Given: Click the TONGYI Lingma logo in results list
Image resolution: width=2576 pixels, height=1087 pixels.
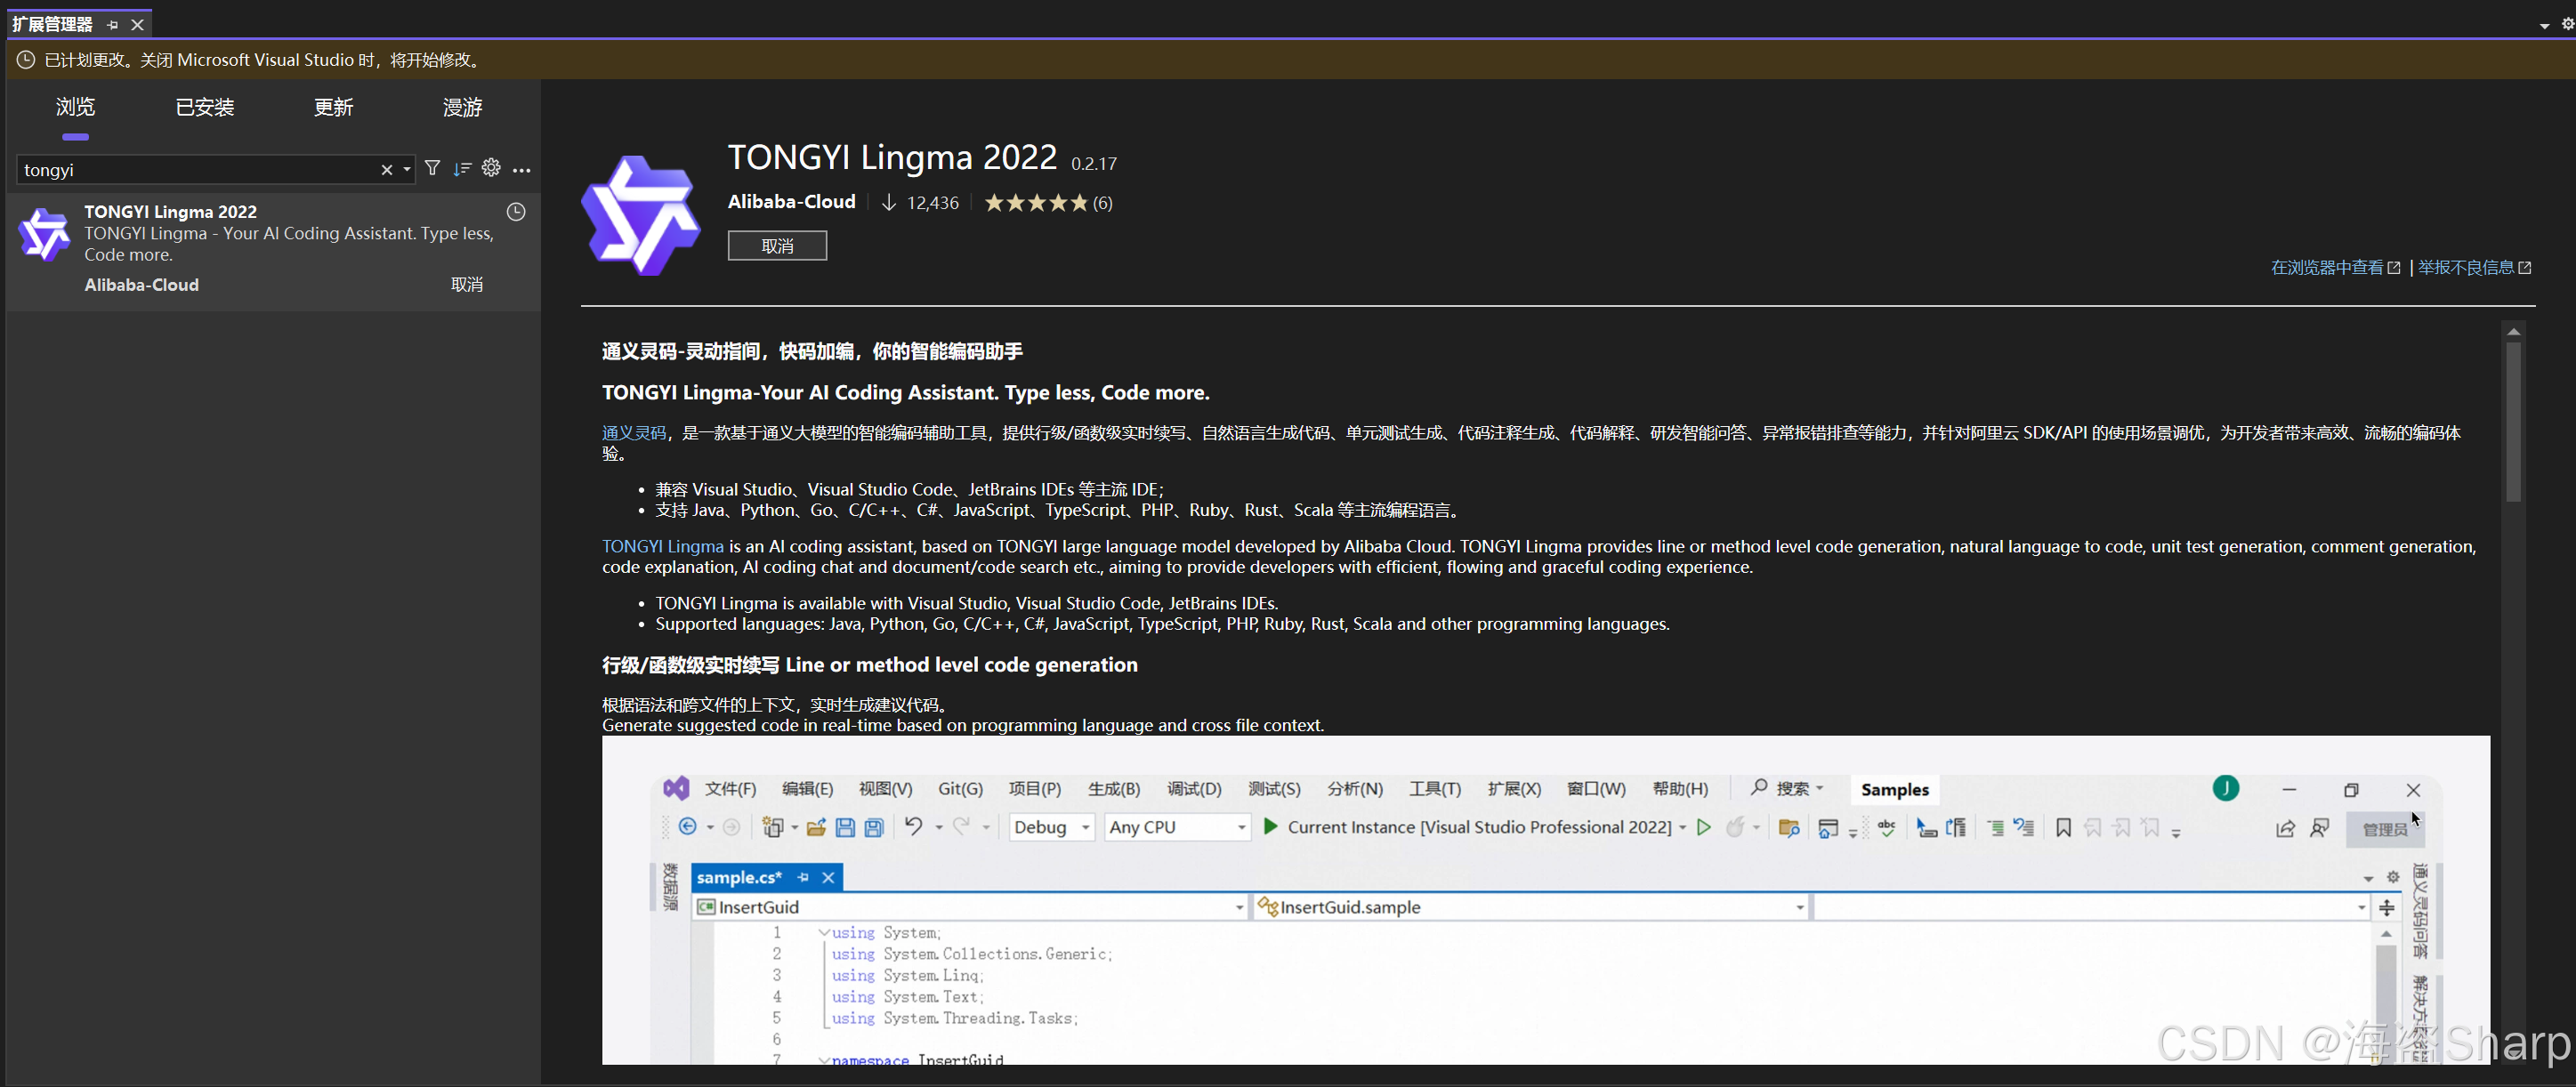Looking at the screenshot, I should [x=45, y=234].
